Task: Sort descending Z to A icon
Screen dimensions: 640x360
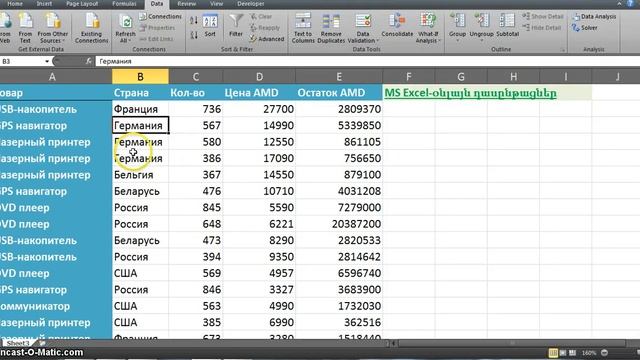Action: pos(194,34)
